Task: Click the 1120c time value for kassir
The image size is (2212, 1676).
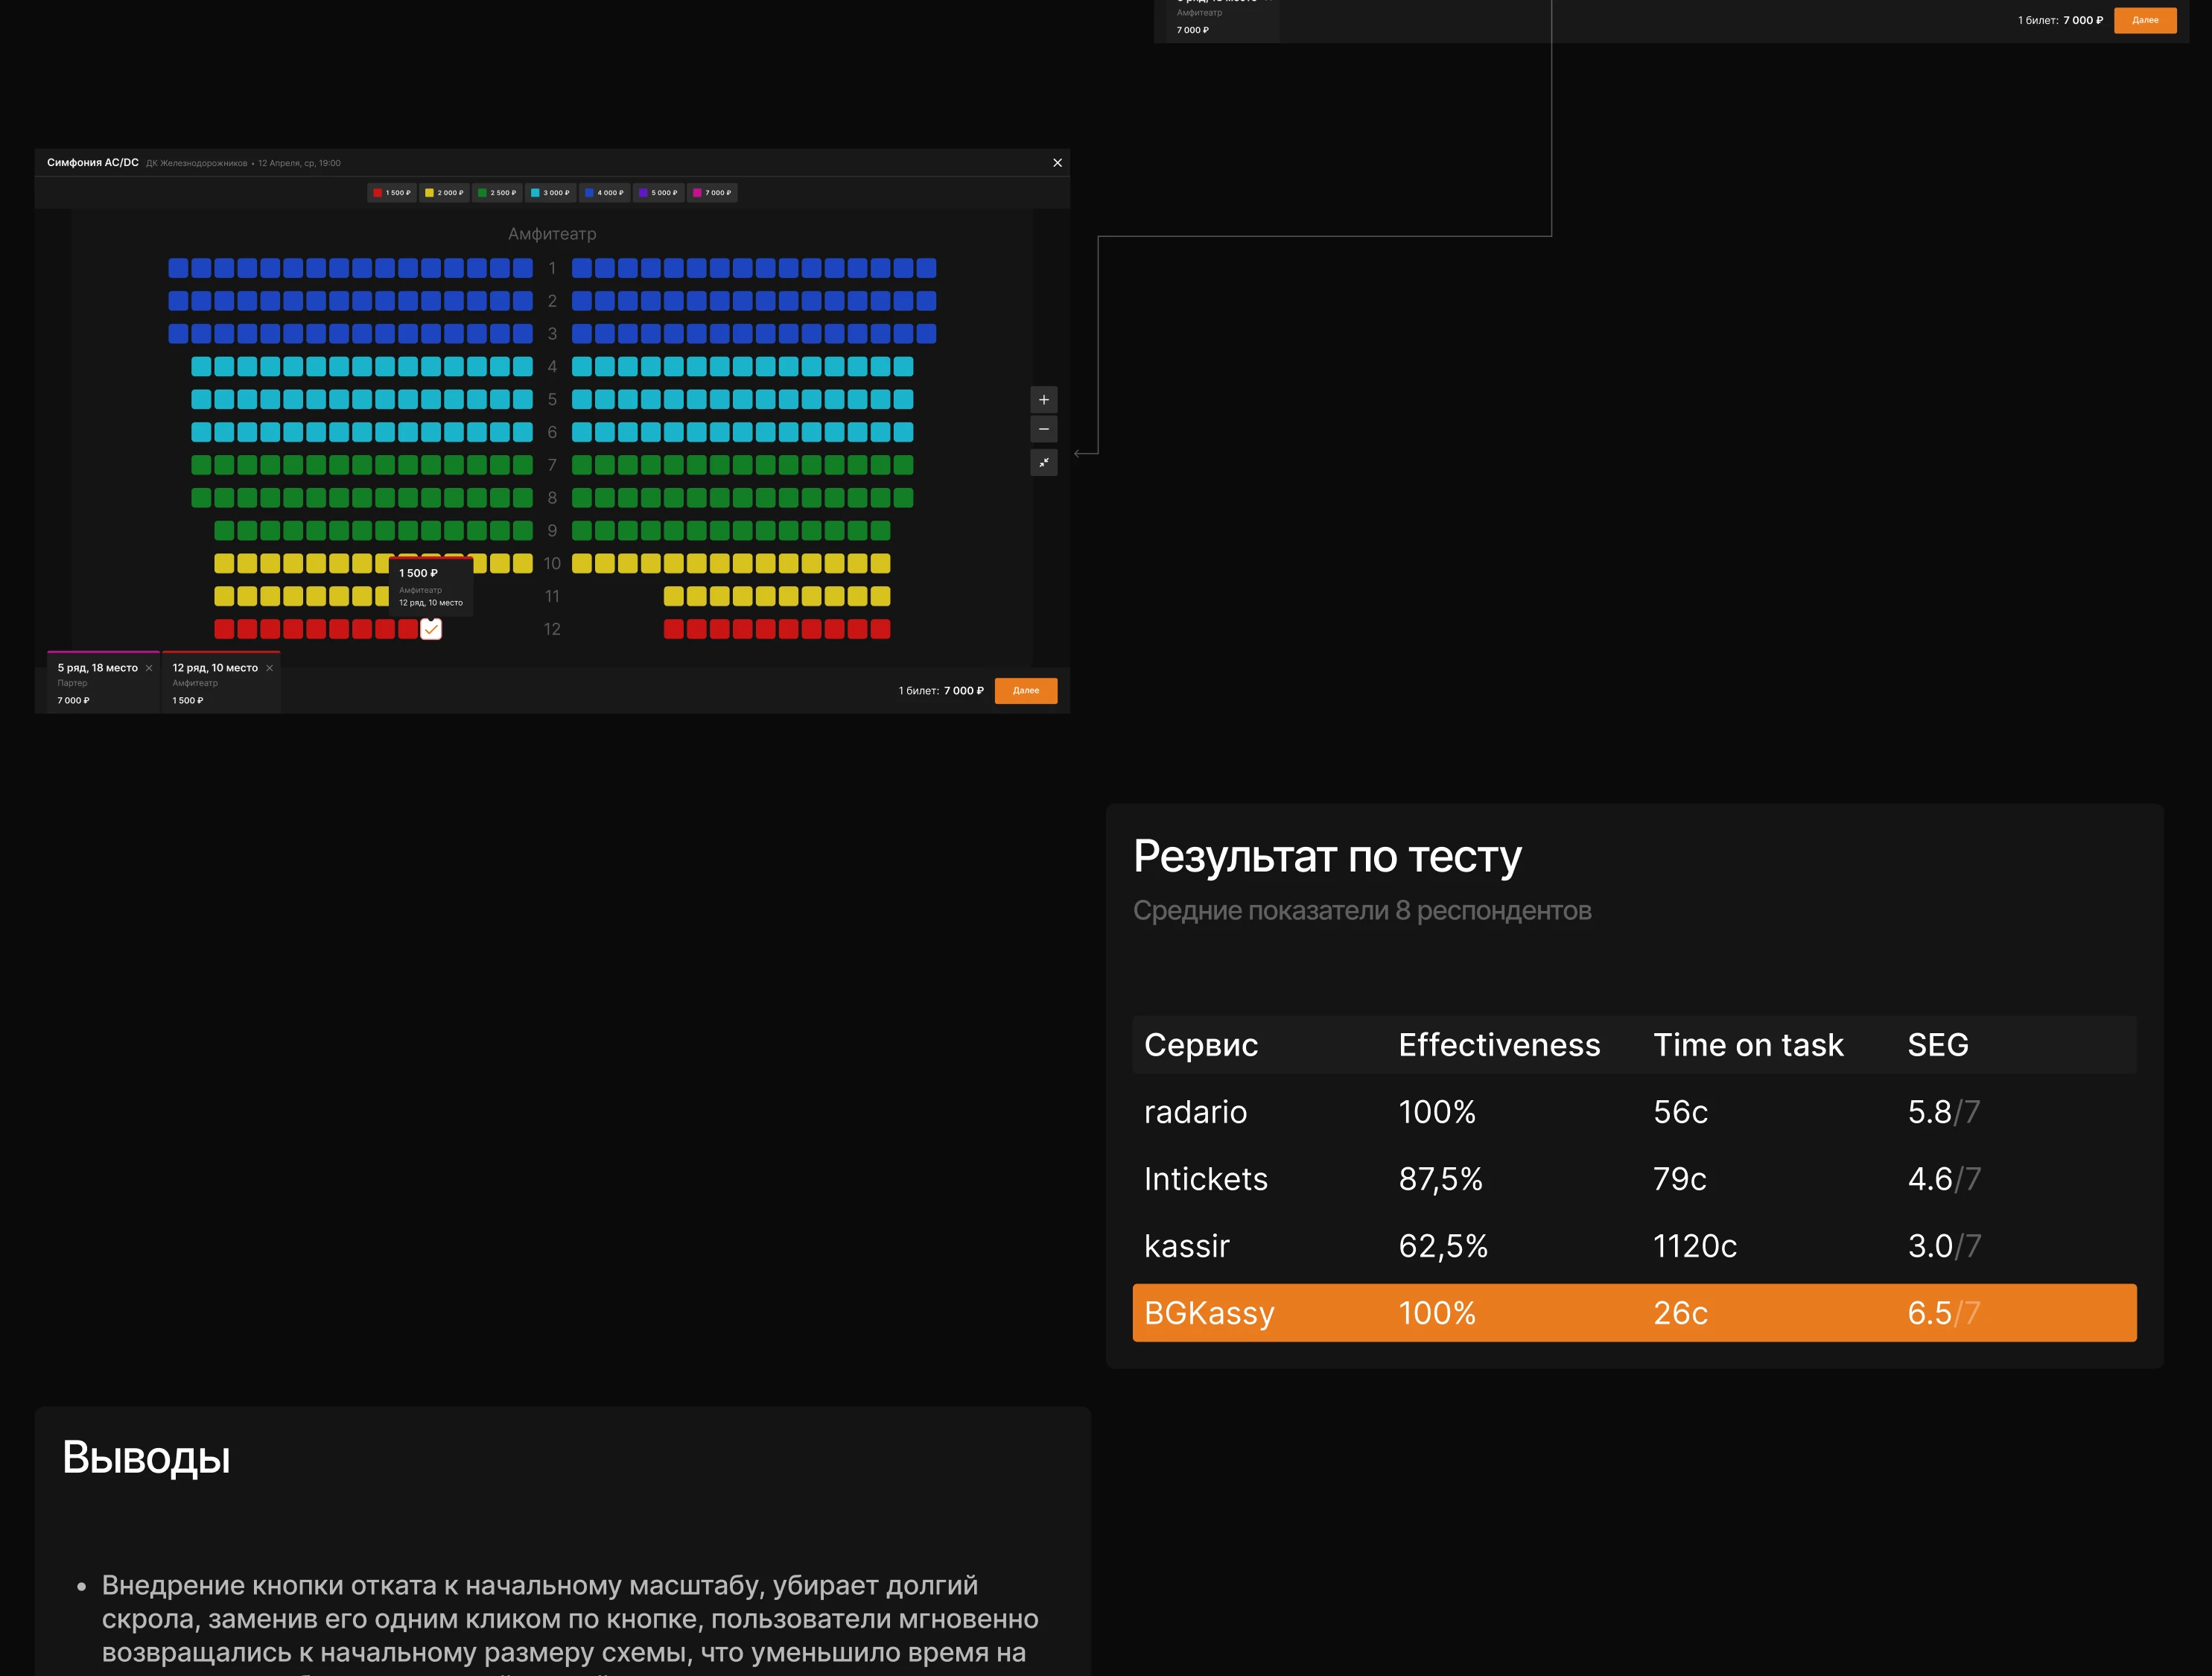Action: pos(1695,1246)
